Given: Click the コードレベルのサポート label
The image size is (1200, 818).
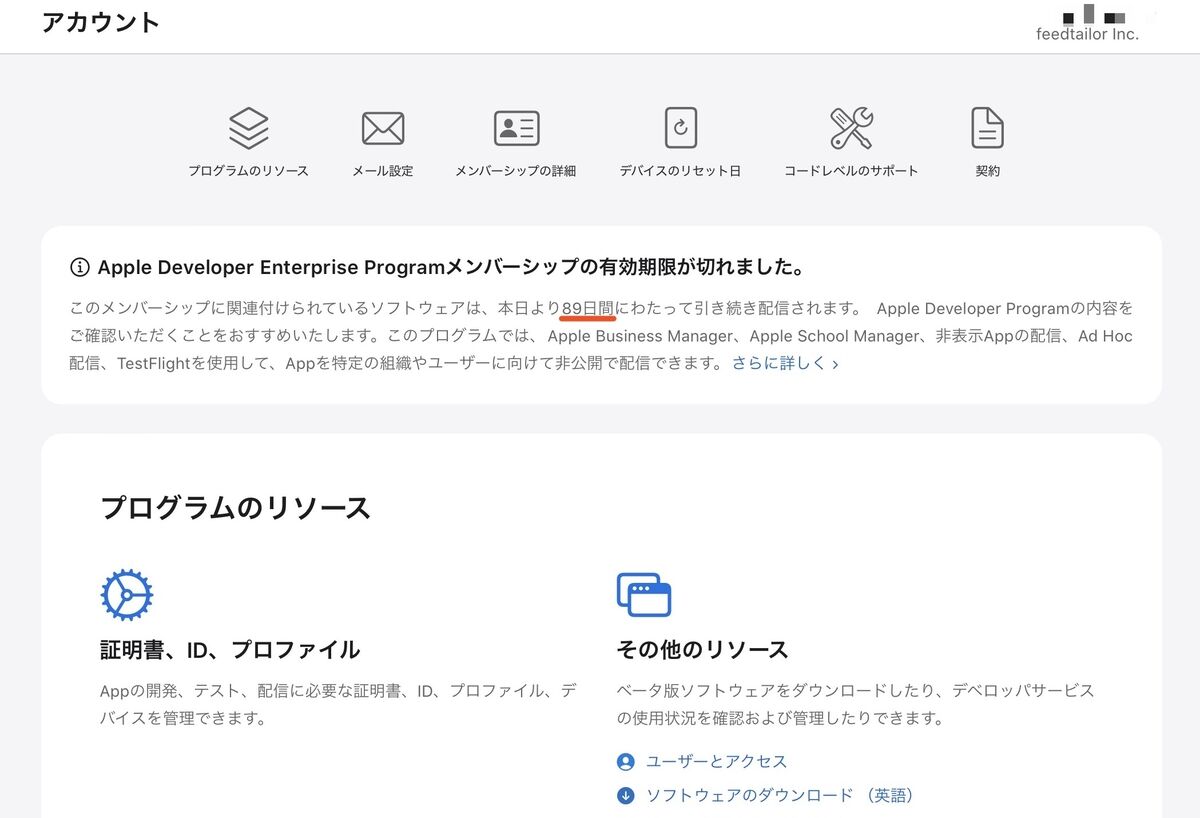Looking at the screenshot, I should coord(852,171).
